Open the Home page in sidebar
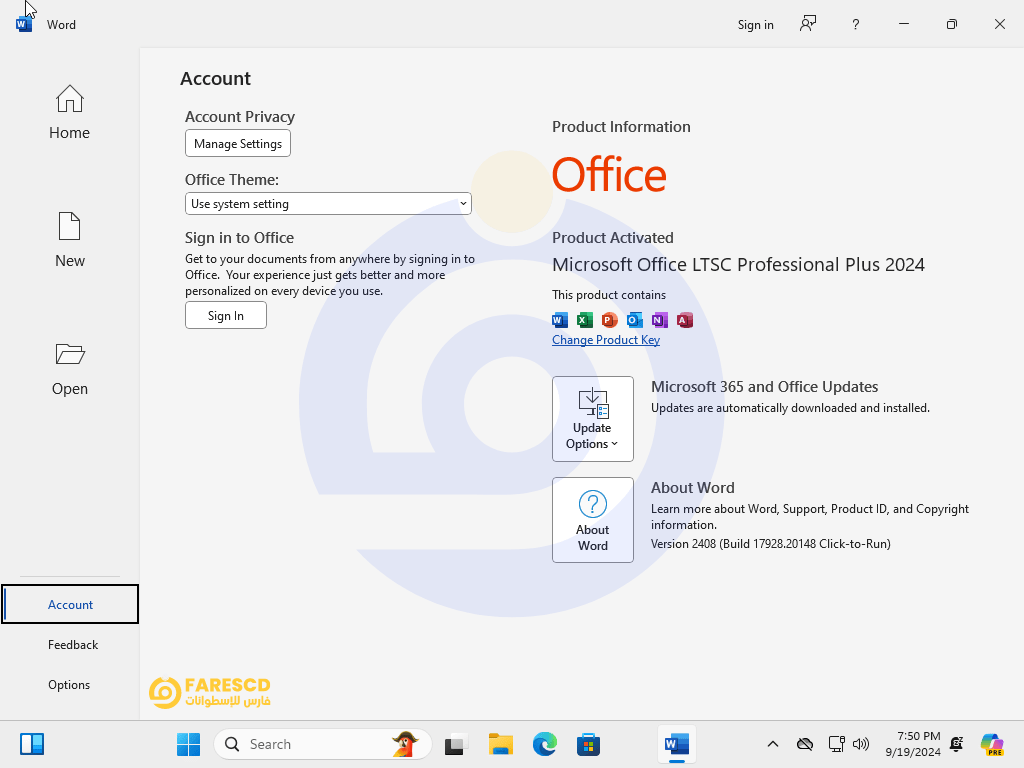Image resolution: width=1024 pixels, height=768 pixels. [x=69, y=112]
